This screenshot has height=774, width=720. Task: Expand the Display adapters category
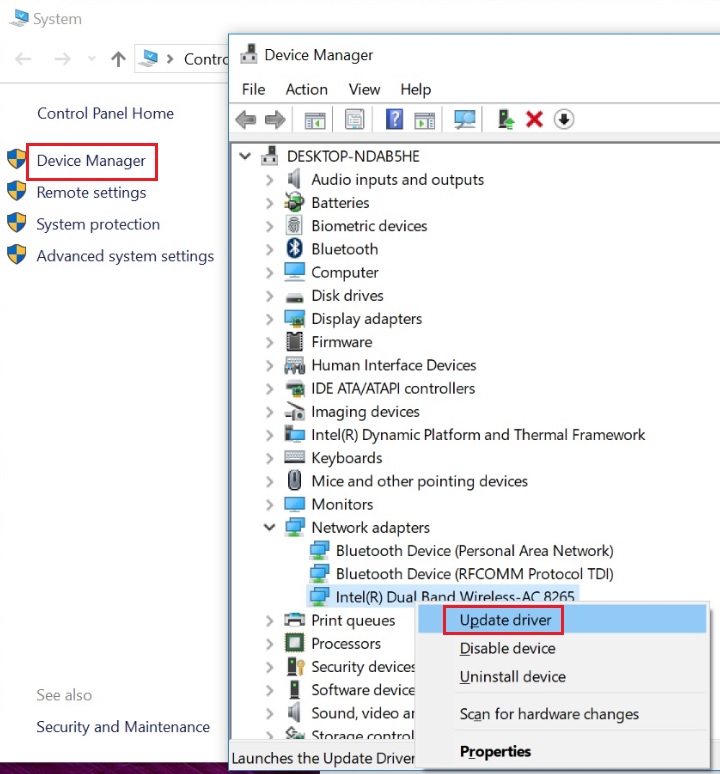269,319
